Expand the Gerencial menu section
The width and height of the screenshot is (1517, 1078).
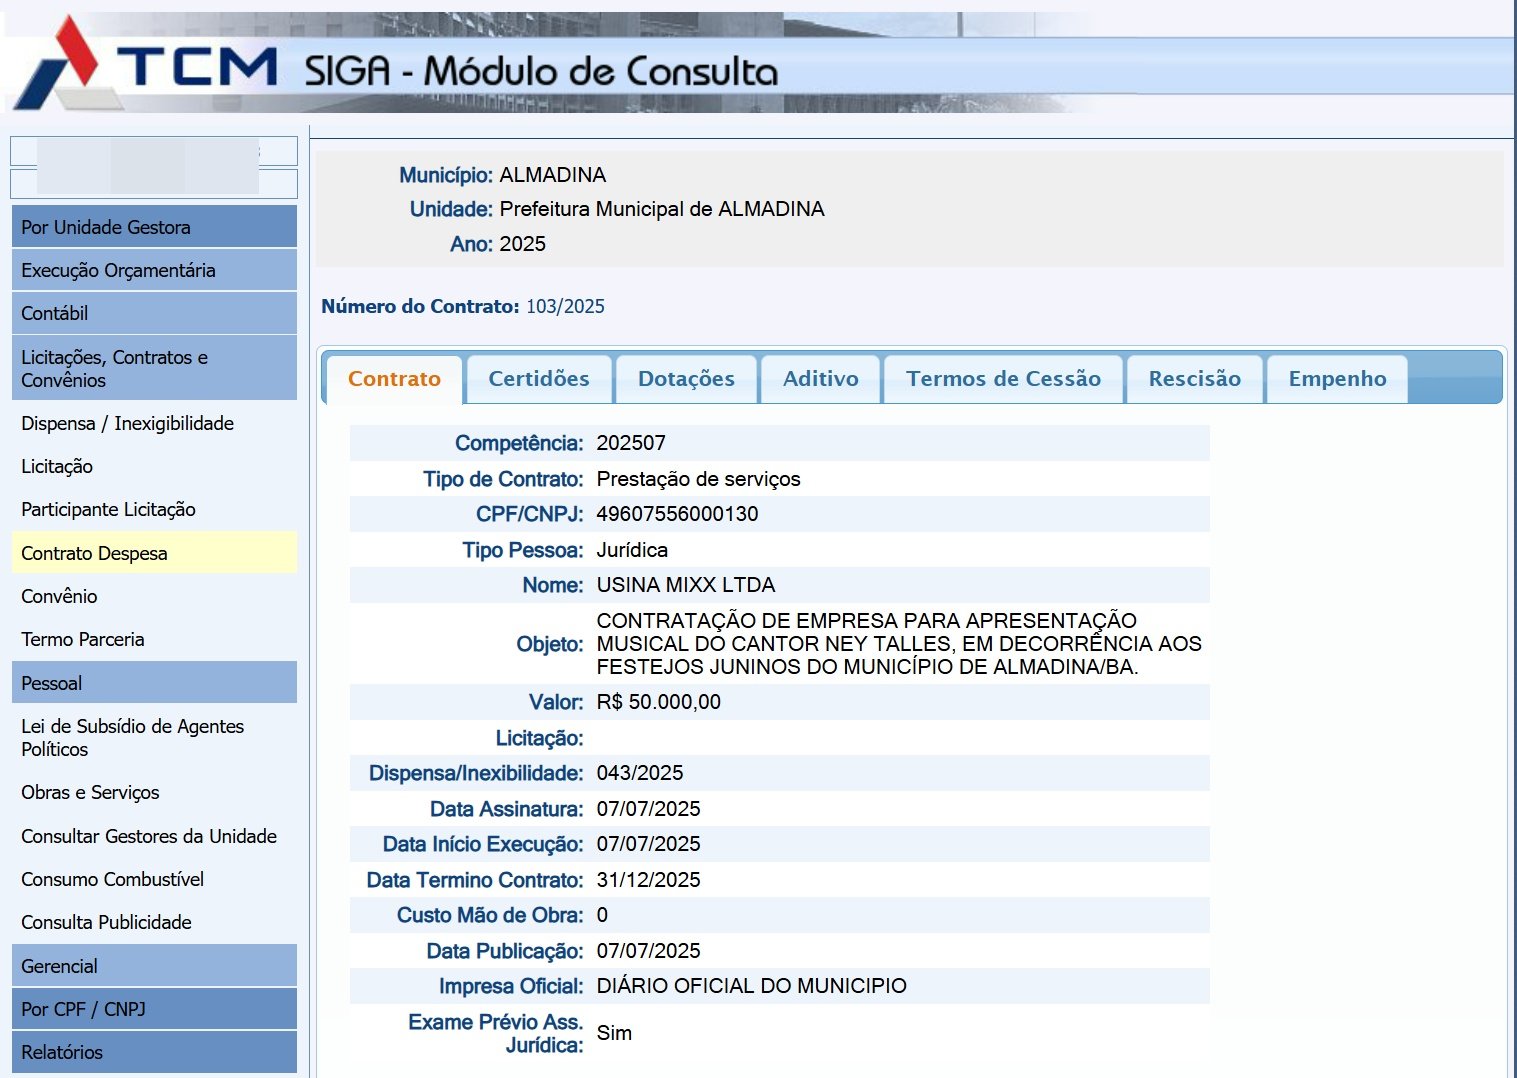[154, 966]
